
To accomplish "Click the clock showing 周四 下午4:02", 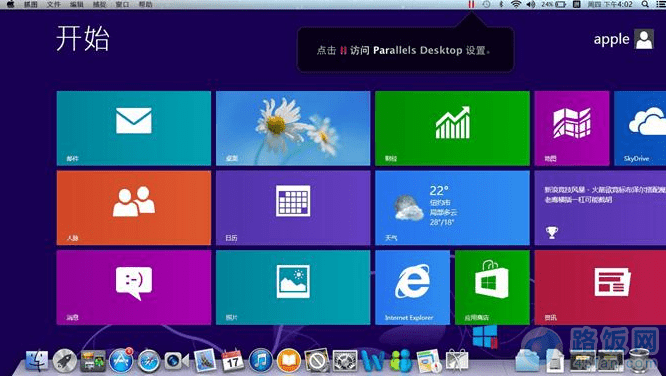I will (x=610, y=4).
